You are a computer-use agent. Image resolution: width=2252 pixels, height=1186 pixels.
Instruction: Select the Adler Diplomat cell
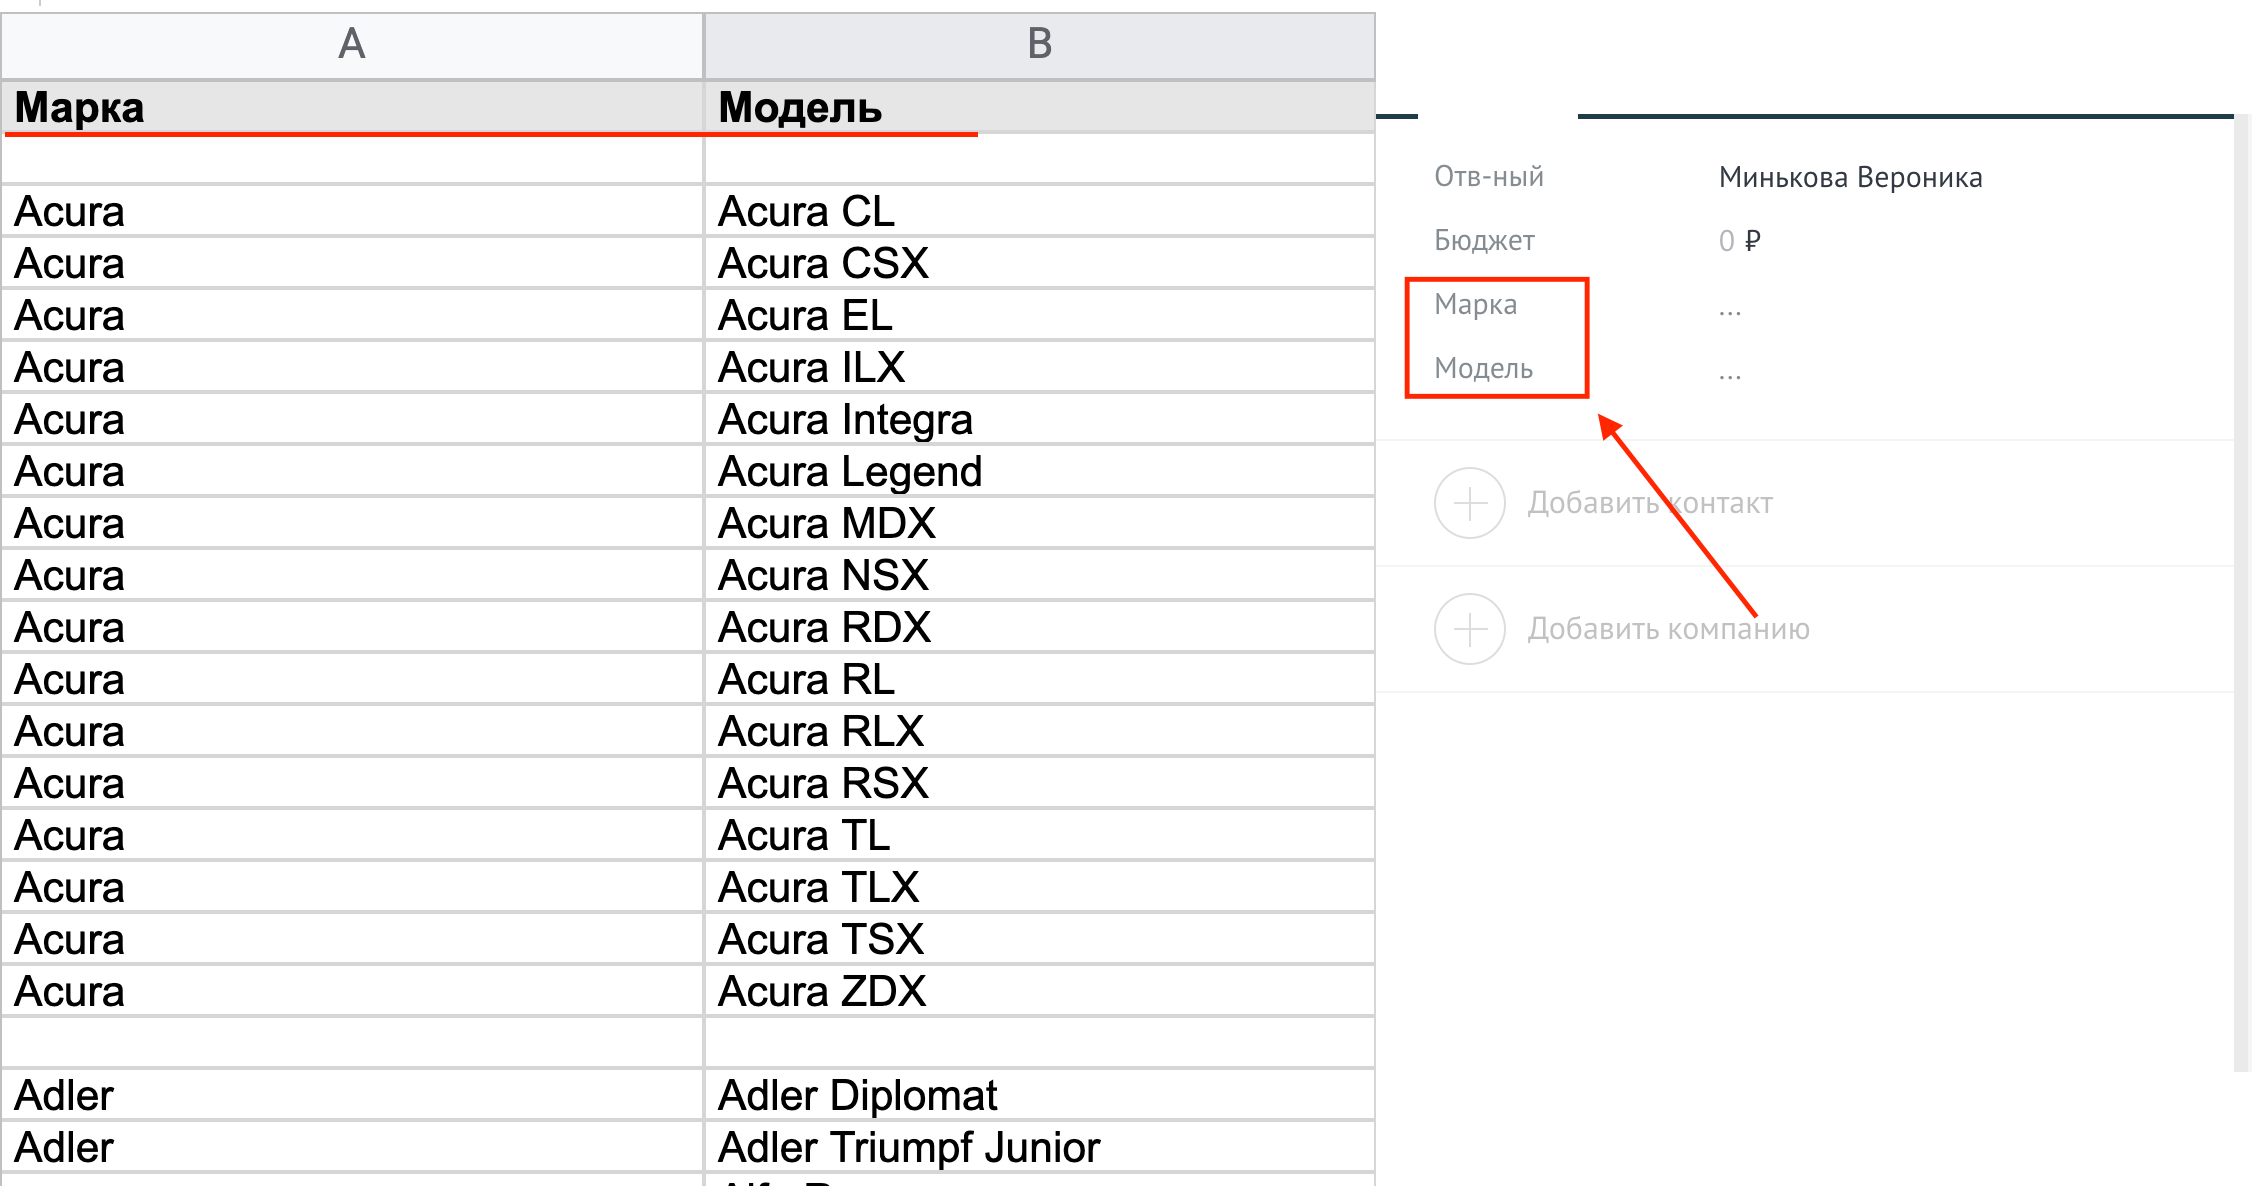pyautogui.click(x=1040, y=1095)
